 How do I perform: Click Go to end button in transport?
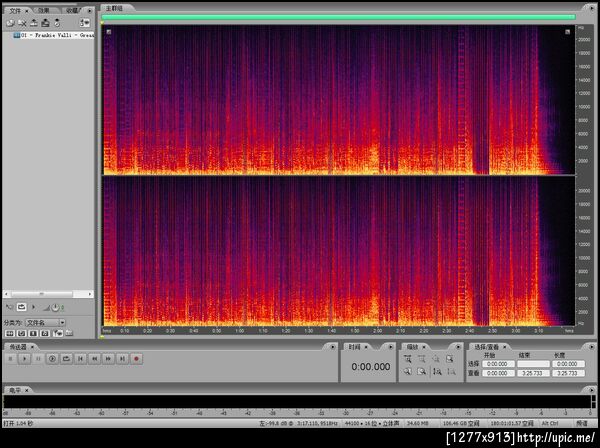122,359
